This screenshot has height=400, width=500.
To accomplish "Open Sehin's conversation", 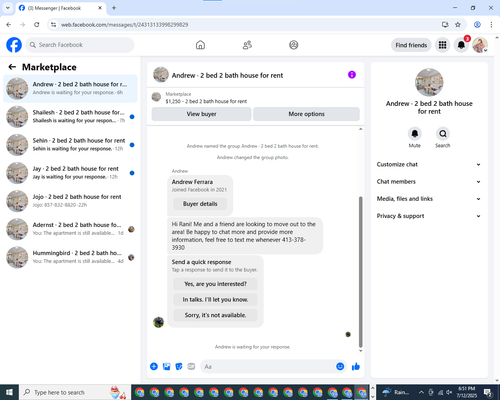I will (x=70, y=145).
